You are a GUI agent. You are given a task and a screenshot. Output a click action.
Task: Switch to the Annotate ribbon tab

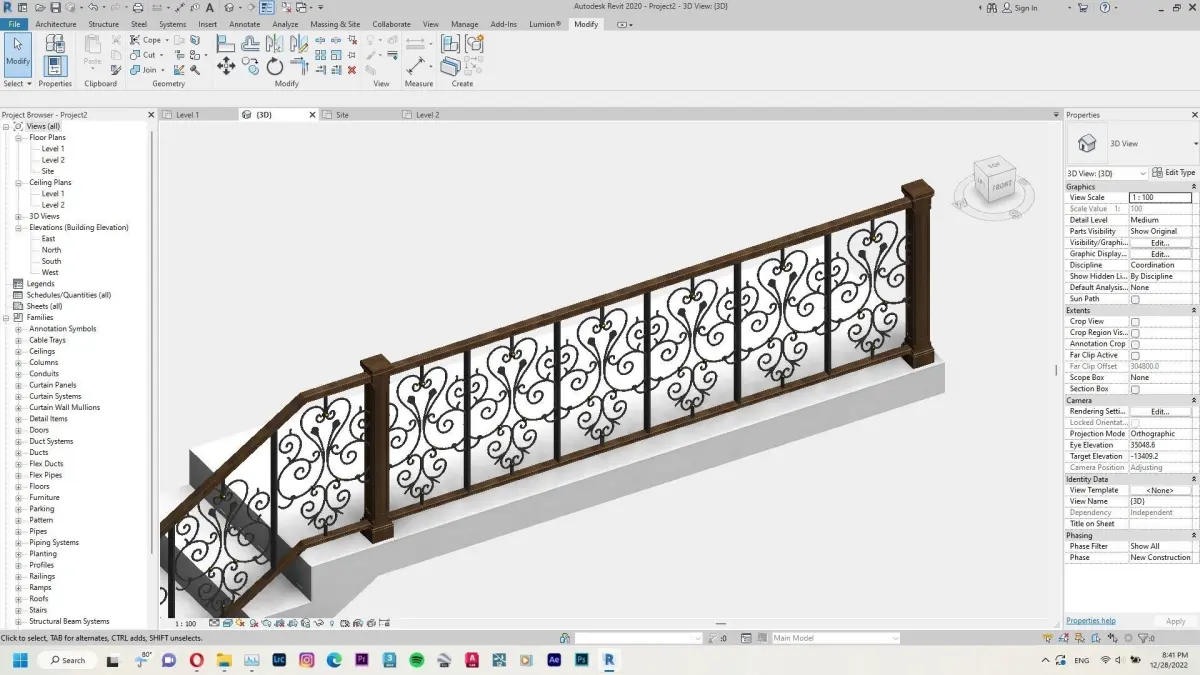click(x=244, y=24)
